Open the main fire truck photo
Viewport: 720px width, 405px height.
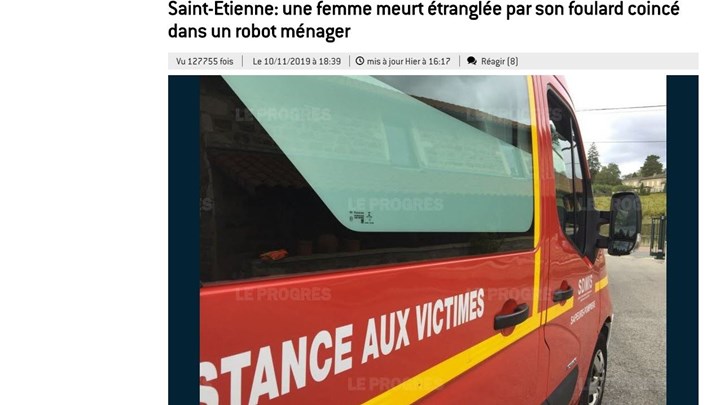[433, 240]
